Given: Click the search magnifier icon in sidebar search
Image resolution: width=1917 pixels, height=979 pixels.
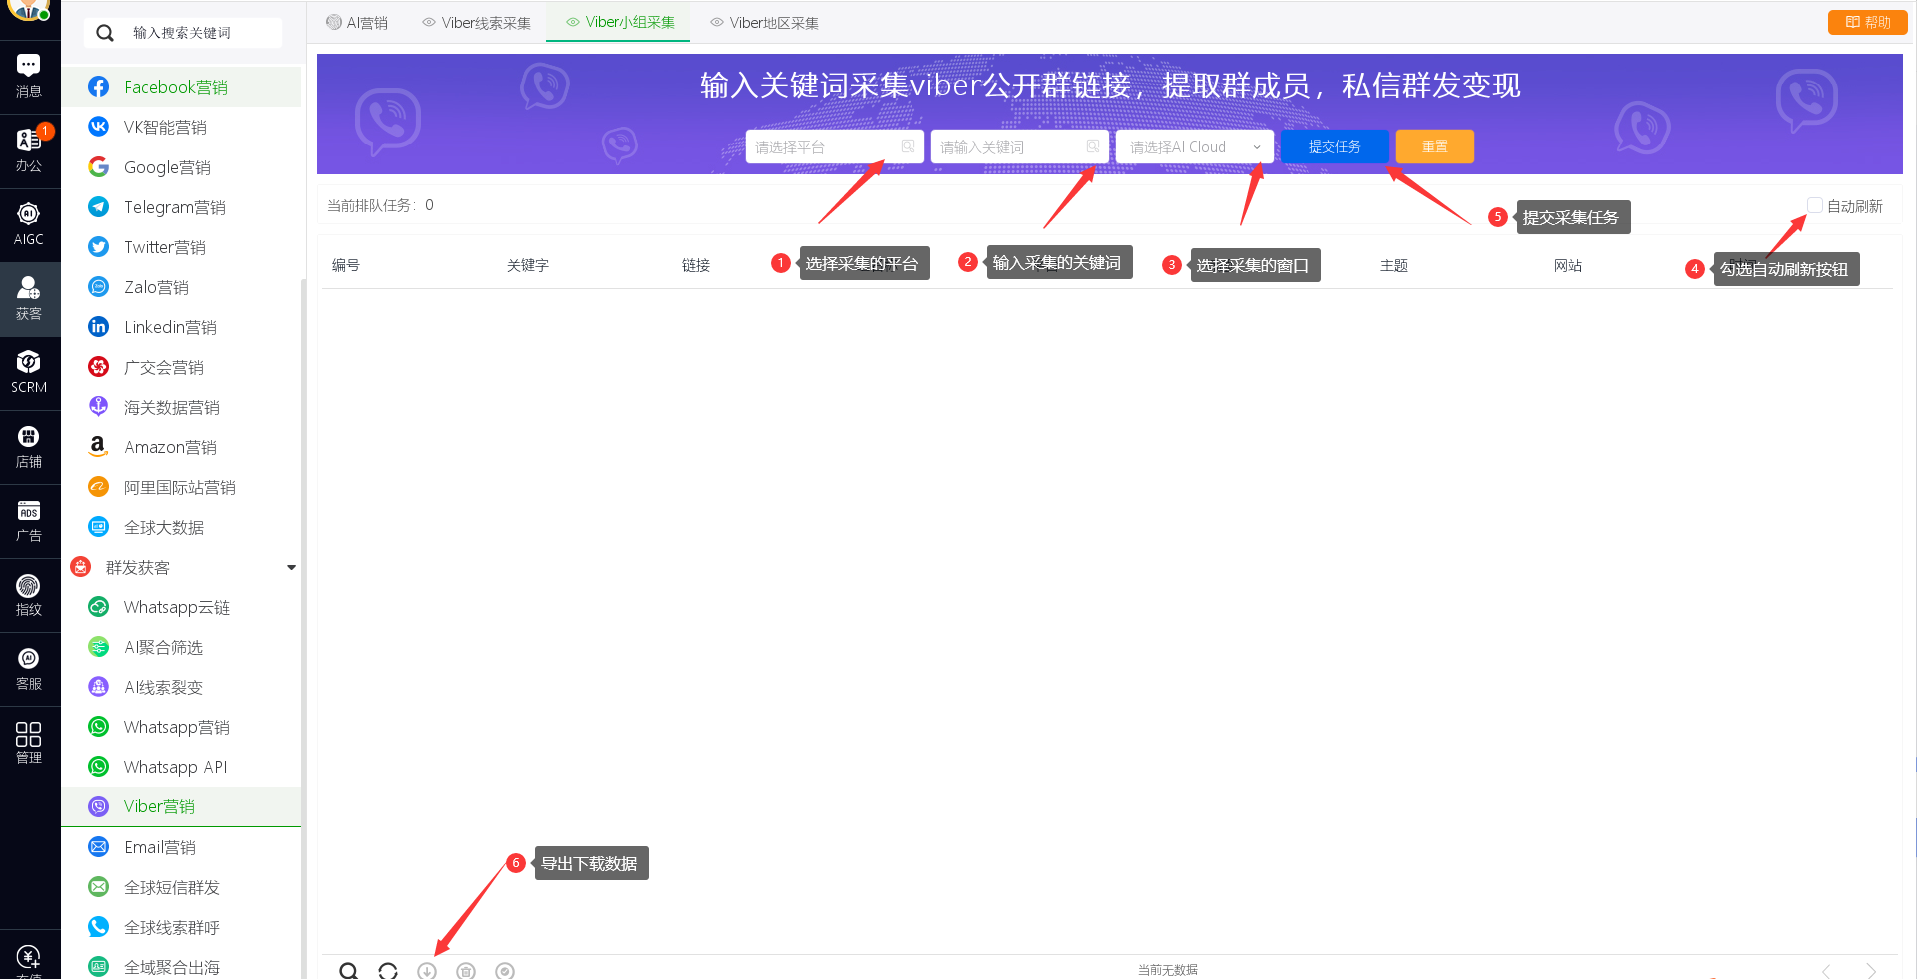Looking at the screenshot, I should pyautogui.click(x=105, y=33).
